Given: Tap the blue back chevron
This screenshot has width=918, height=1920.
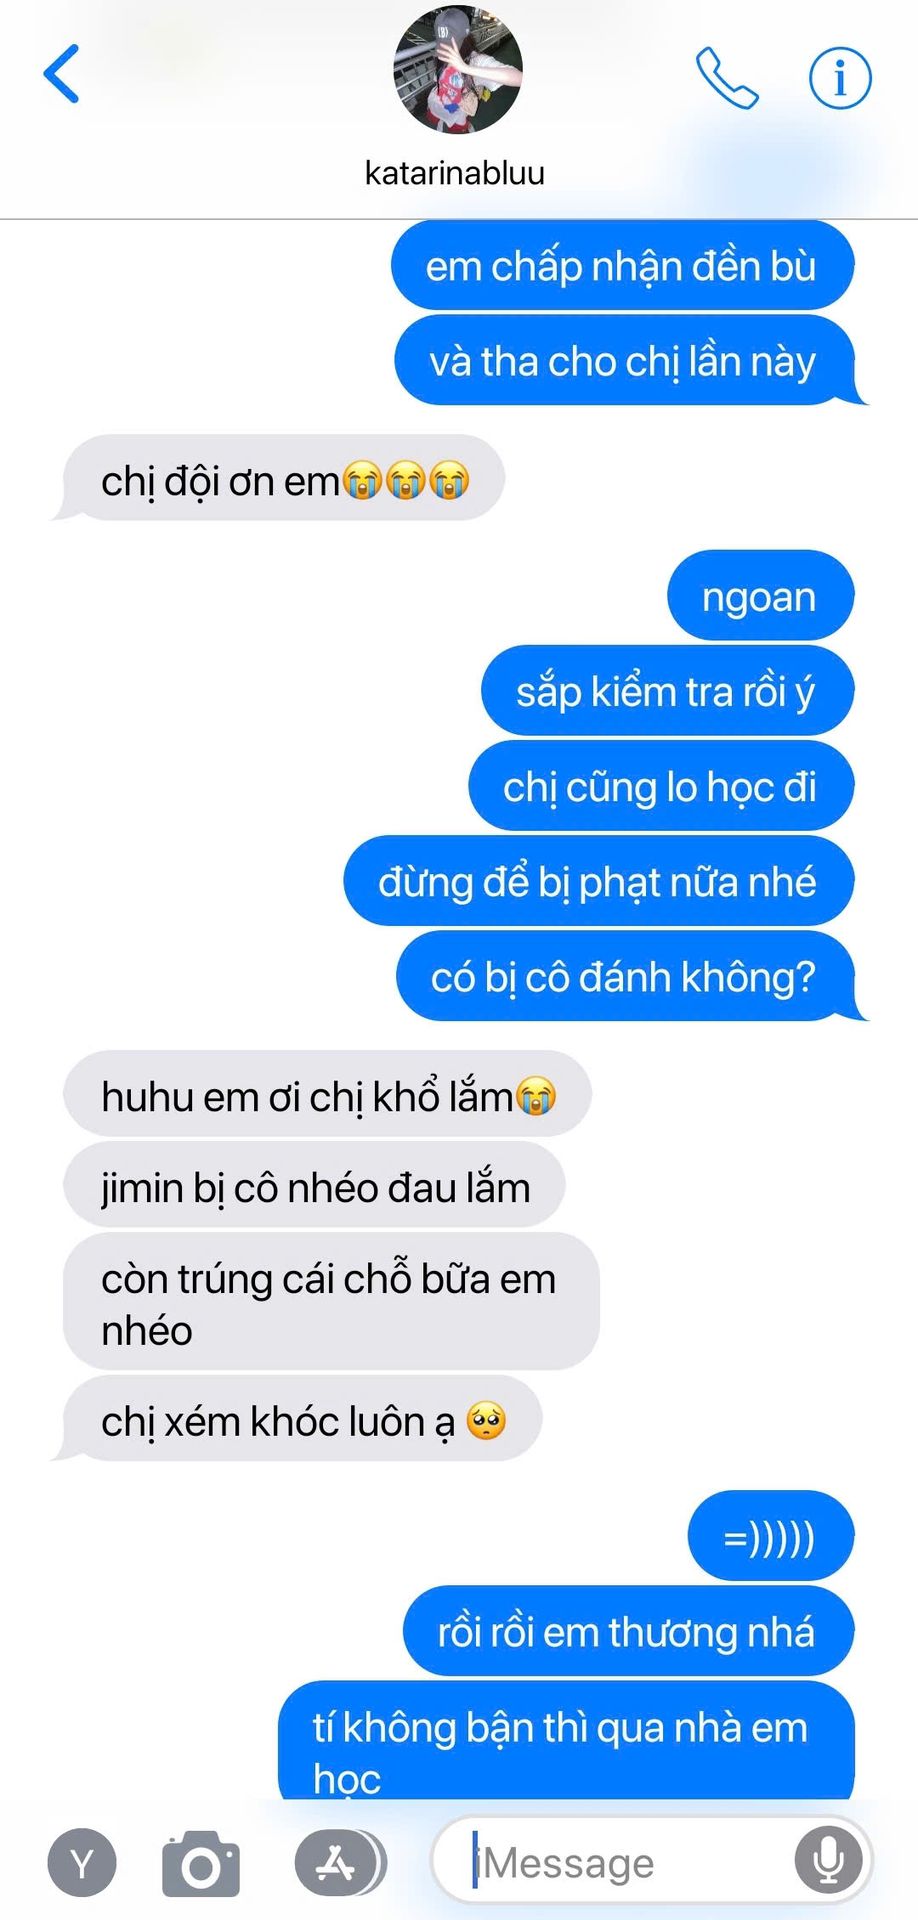Looking at the screenshot, I should (x=61, y=74).
